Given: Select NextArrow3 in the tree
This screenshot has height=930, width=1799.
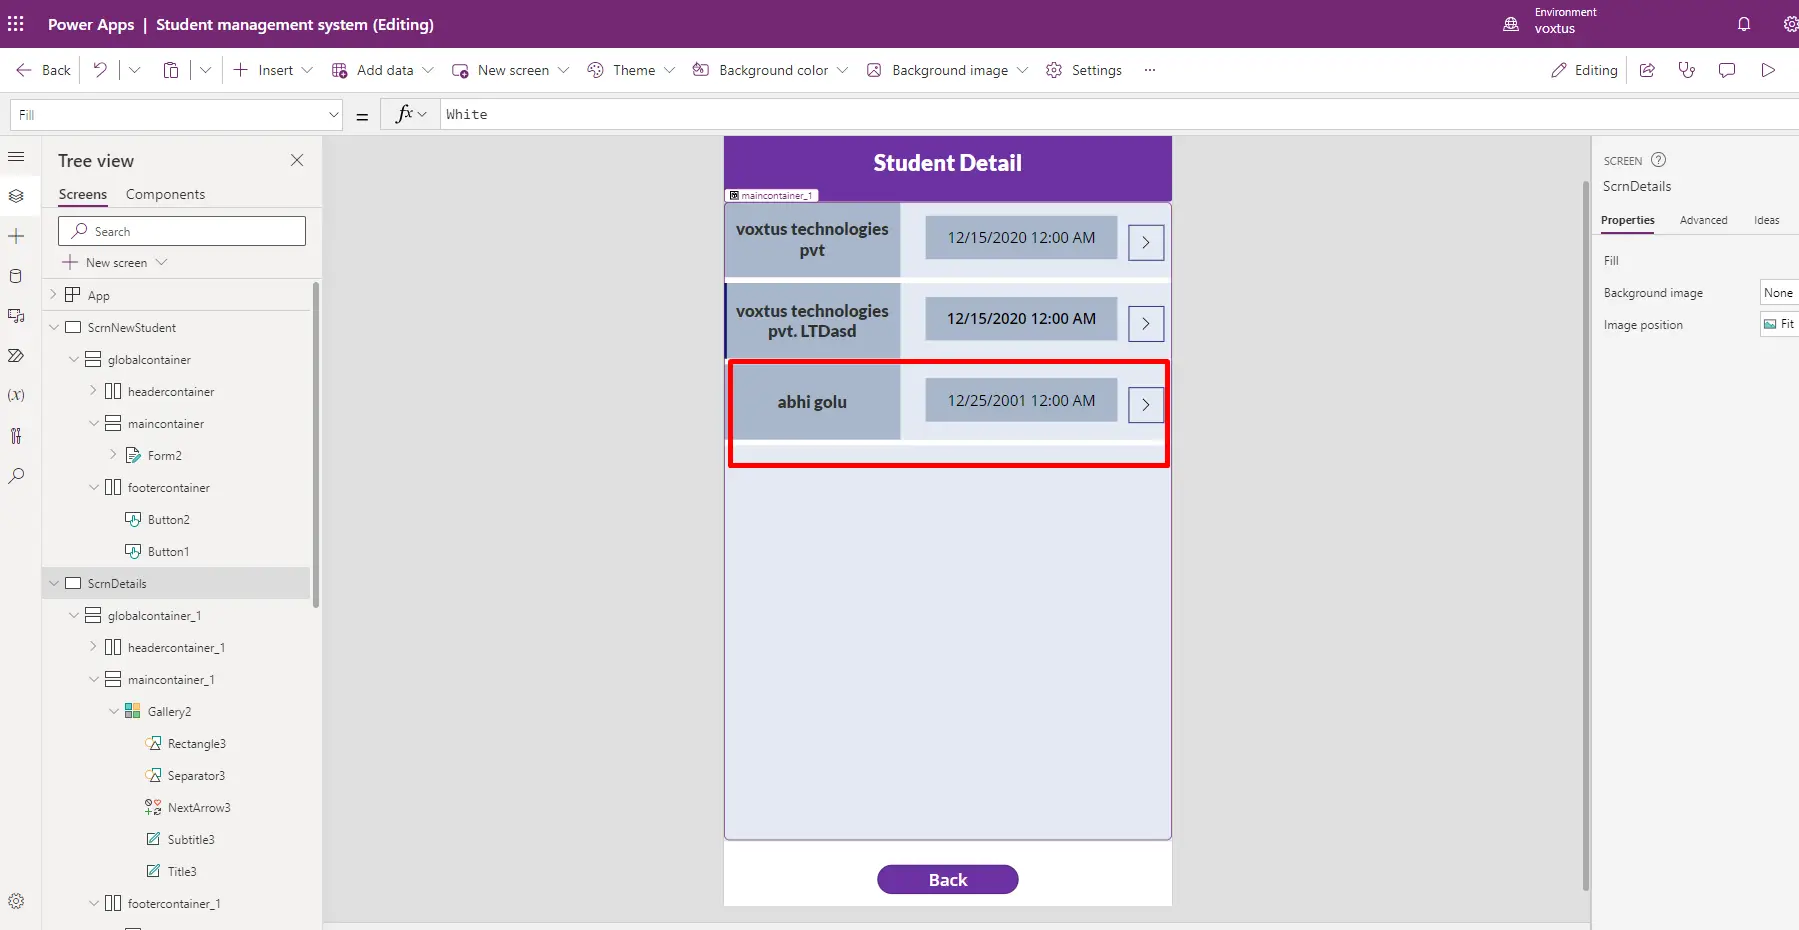Looking at the screenshot, I should pyautogui.click(x=198, y=807).
